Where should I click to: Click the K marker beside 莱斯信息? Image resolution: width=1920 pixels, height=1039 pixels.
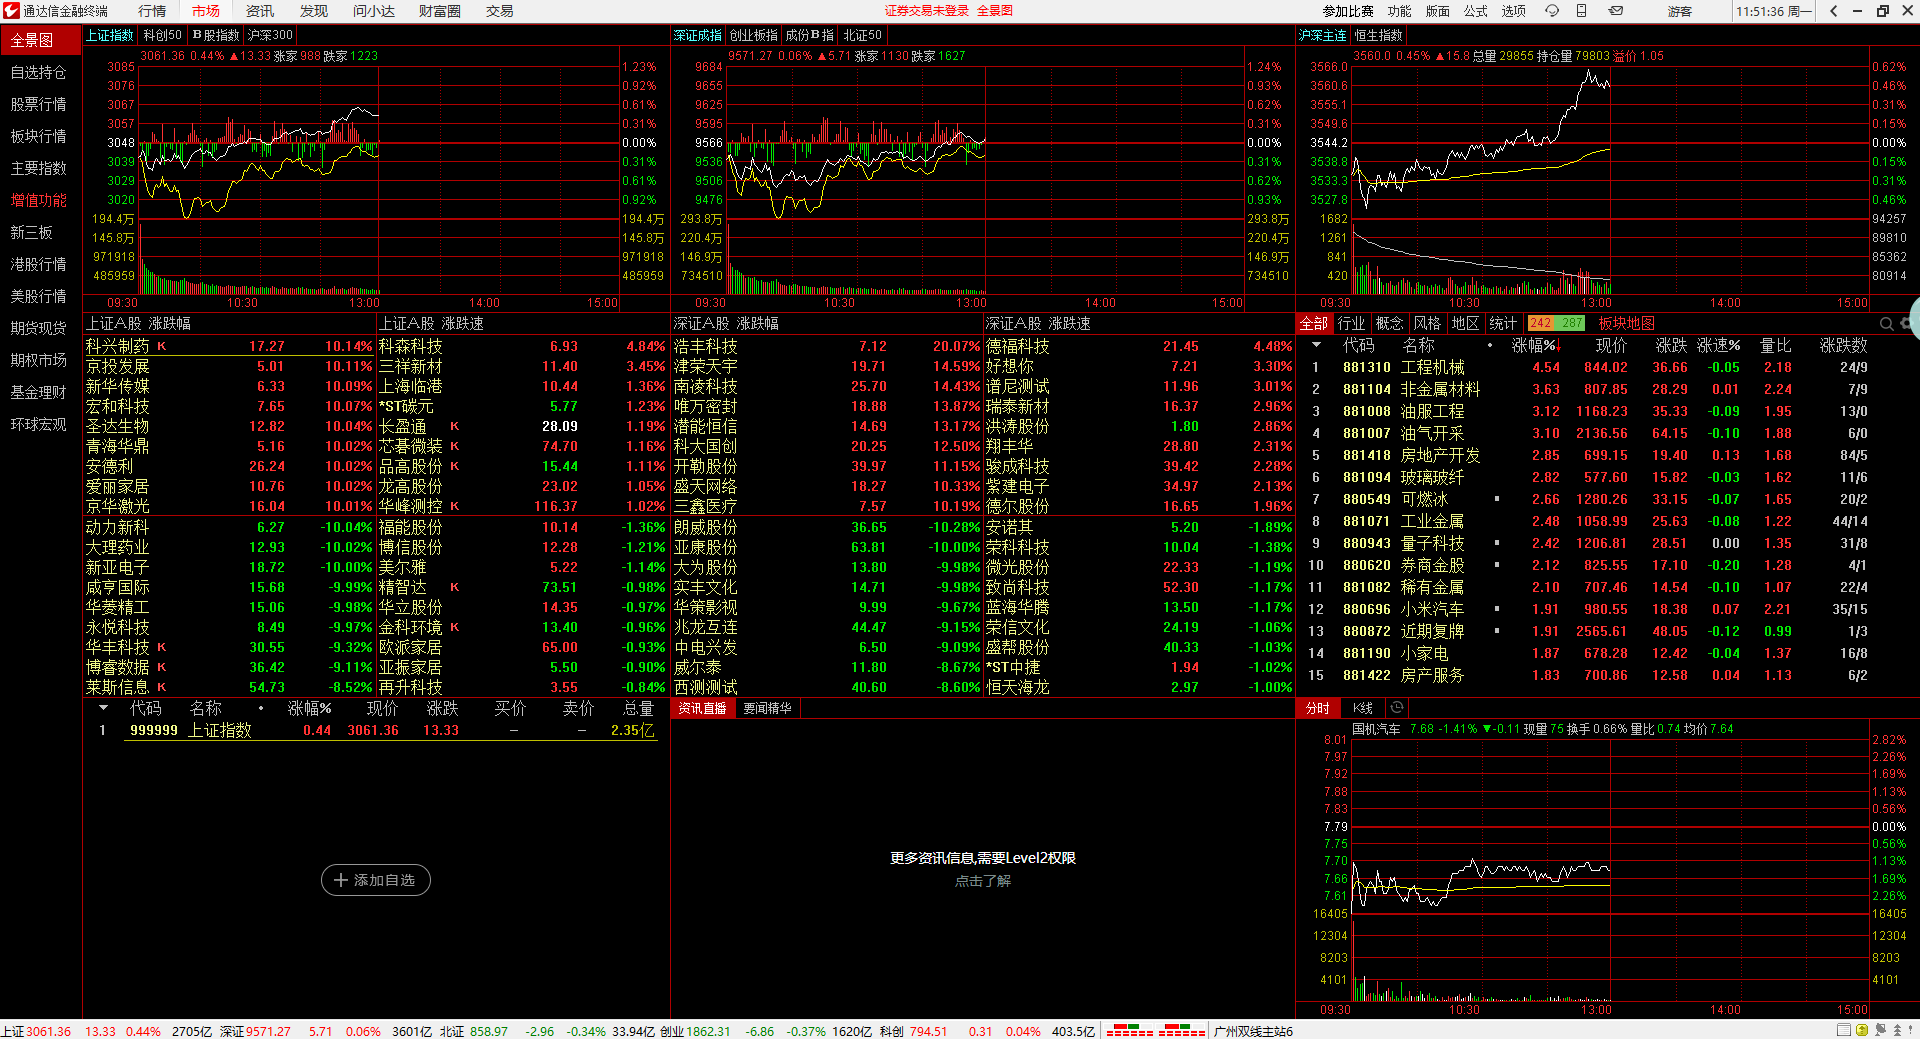tap(162, 687)
